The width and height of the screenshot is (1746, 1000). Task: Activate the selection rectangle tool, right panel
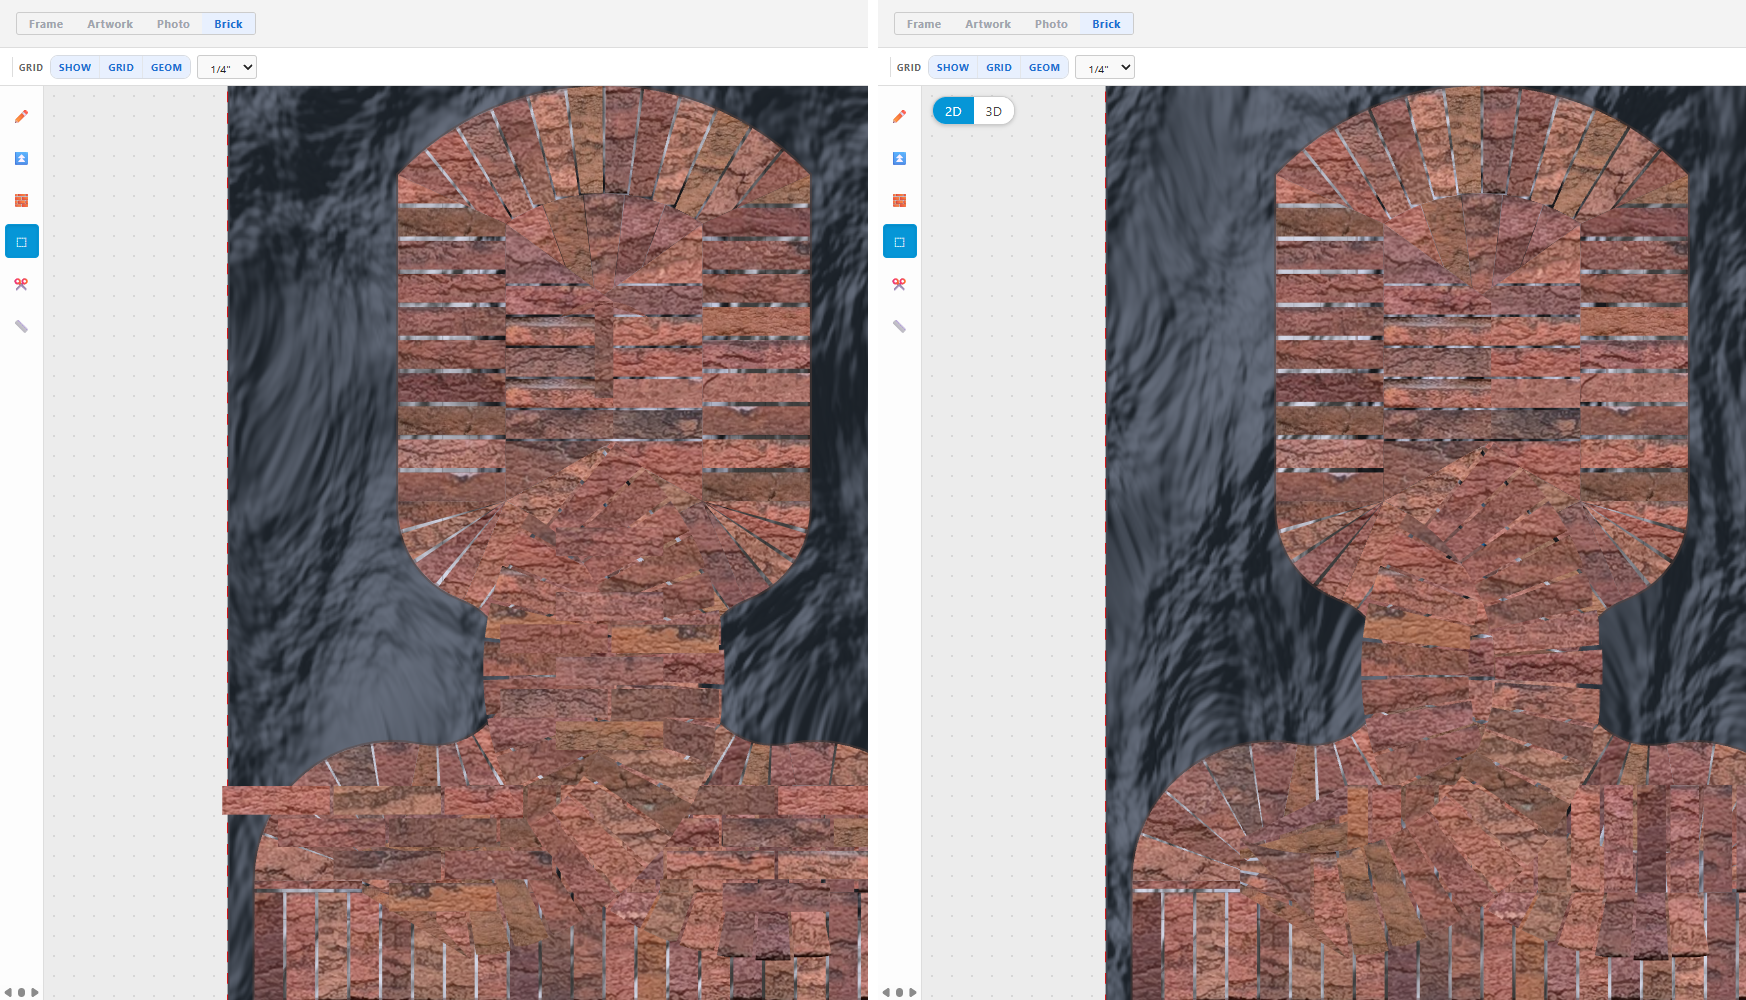click(x=899, y=242)
